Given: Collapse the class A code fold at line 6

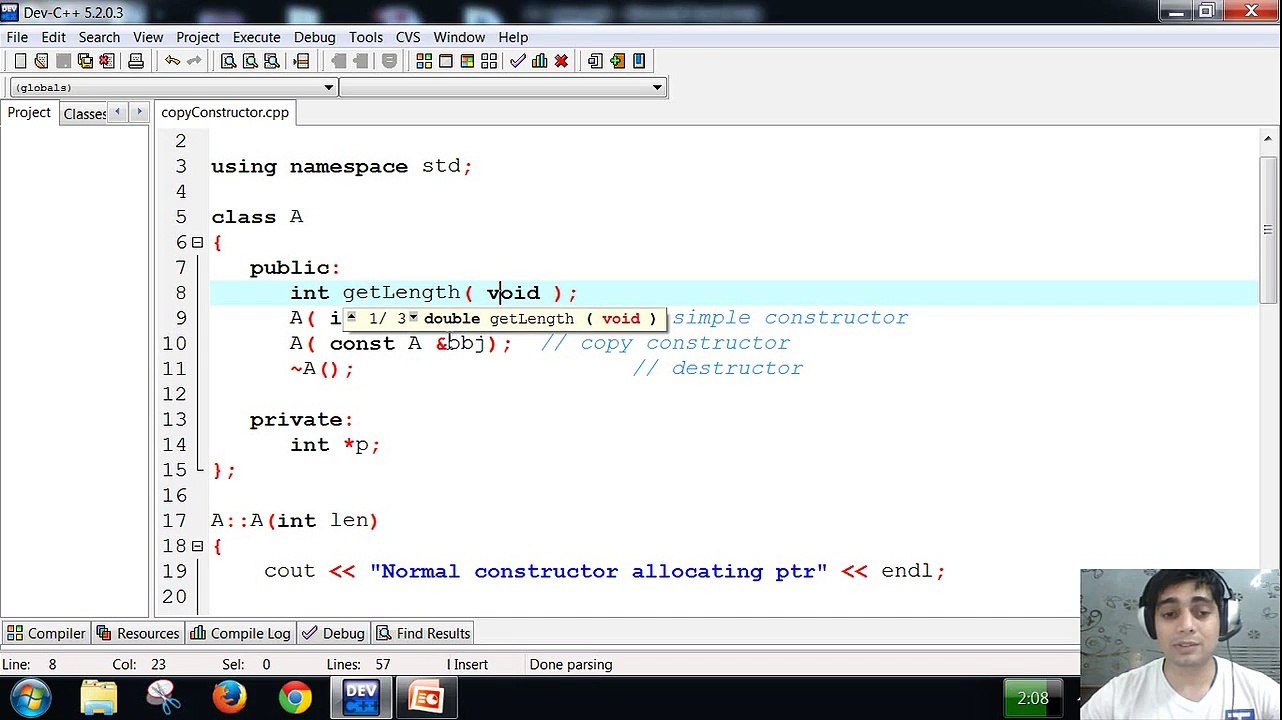Looking at the screenshot, I should (x=197, y=242).
